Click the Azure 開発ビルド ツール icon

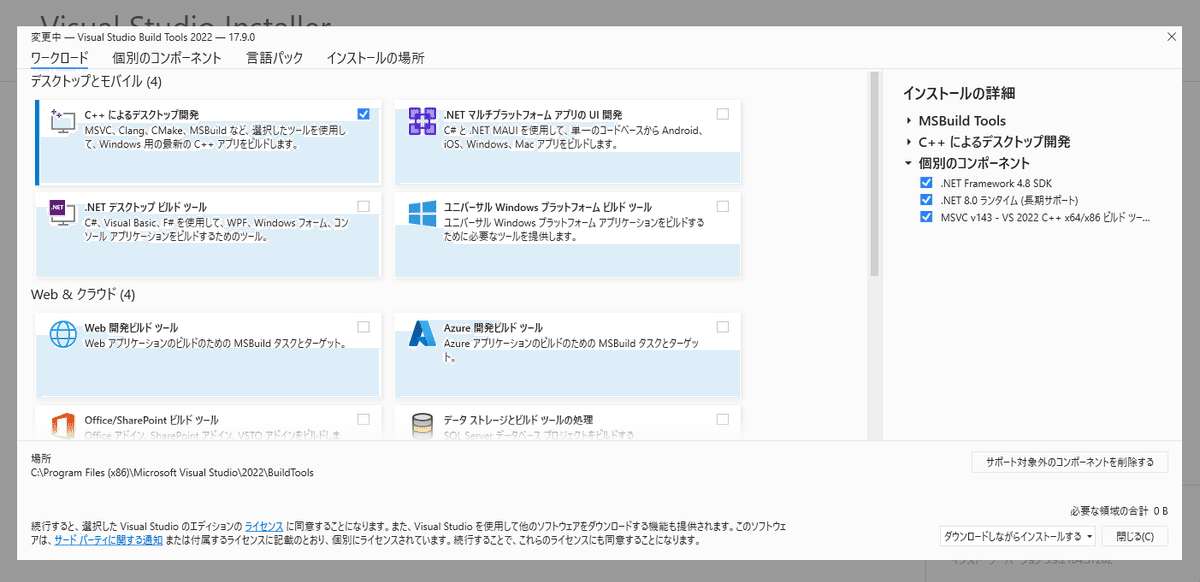[422, 334]
